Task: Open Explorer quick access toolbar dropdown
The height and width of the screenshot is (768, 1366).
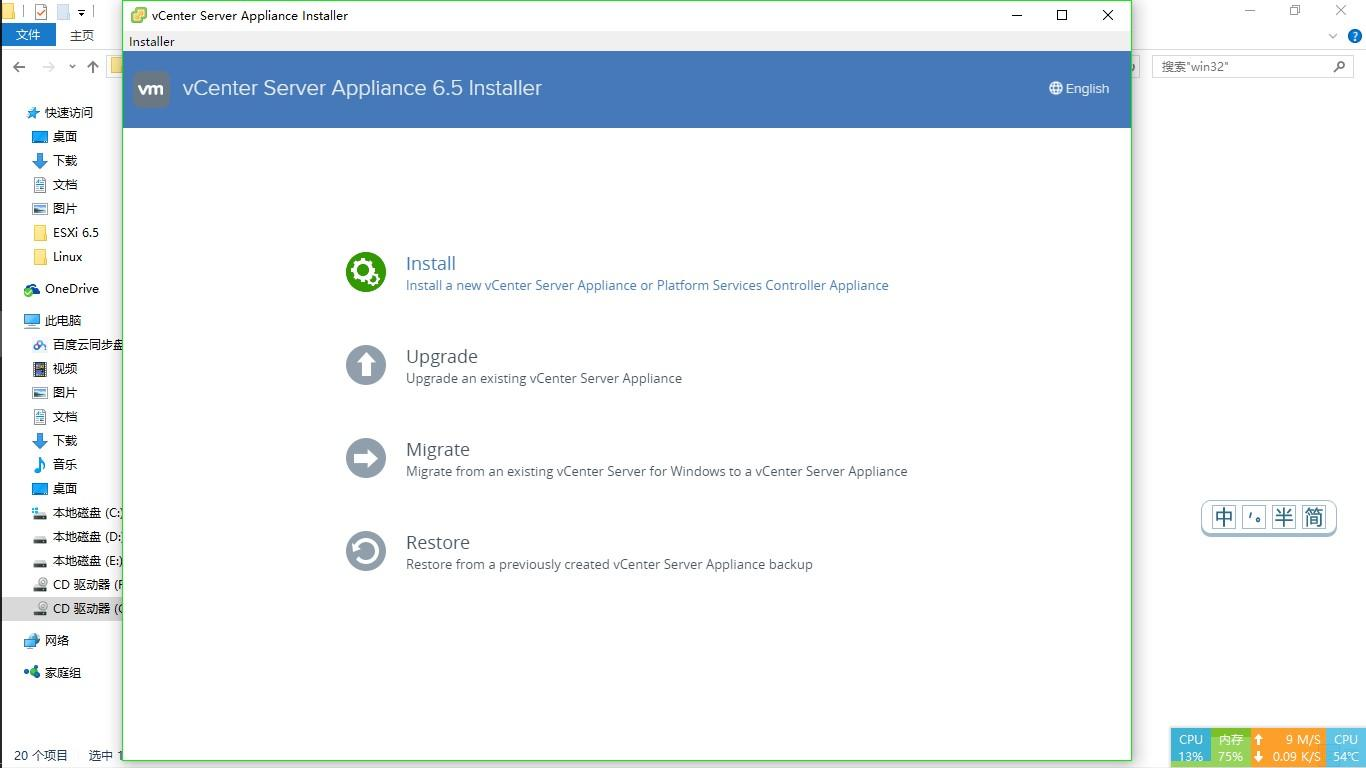Action: click(x=81, y=12)
